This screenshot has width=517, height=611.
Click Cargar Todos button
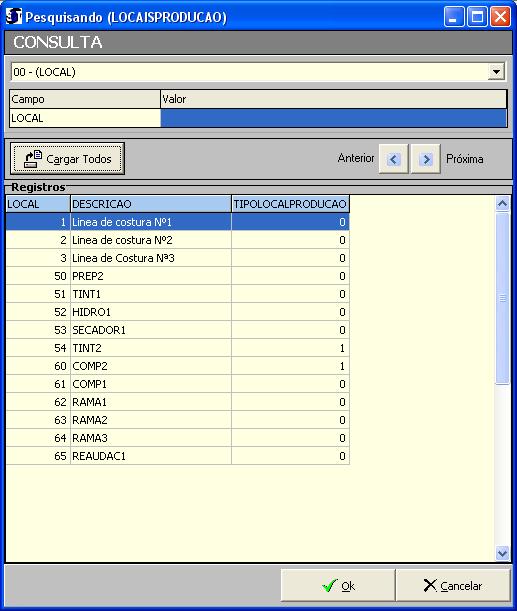67,159
